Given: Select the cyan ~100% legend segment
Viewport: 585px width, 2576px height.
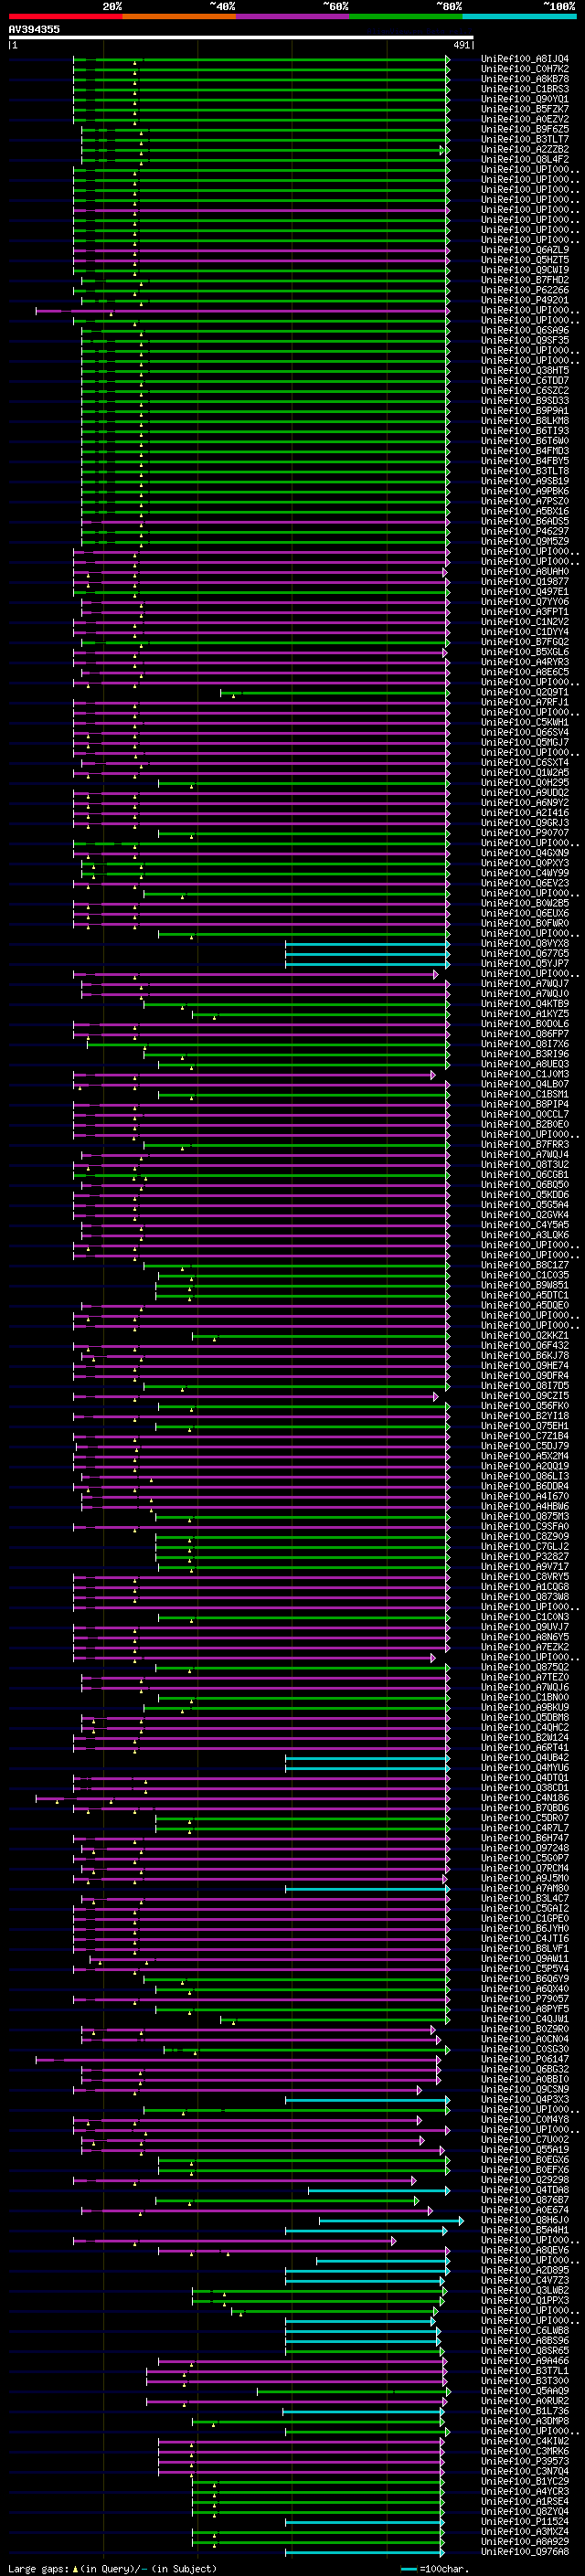Looking at the screenshot, I should (519, 16).
